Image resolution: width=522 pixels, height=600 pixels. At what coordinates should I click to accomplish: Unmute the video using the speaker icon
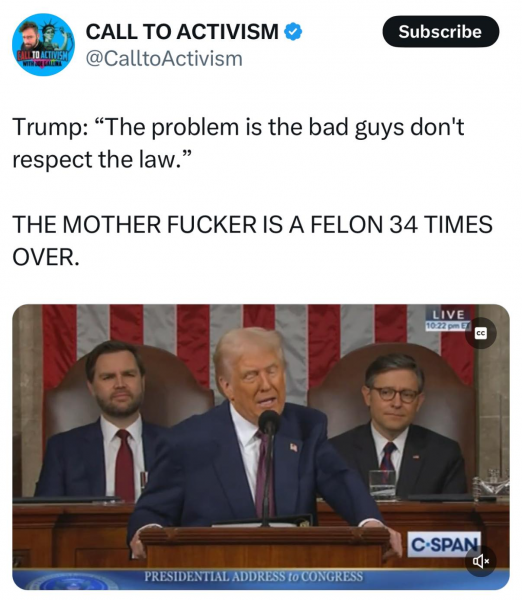pos(481,561)
